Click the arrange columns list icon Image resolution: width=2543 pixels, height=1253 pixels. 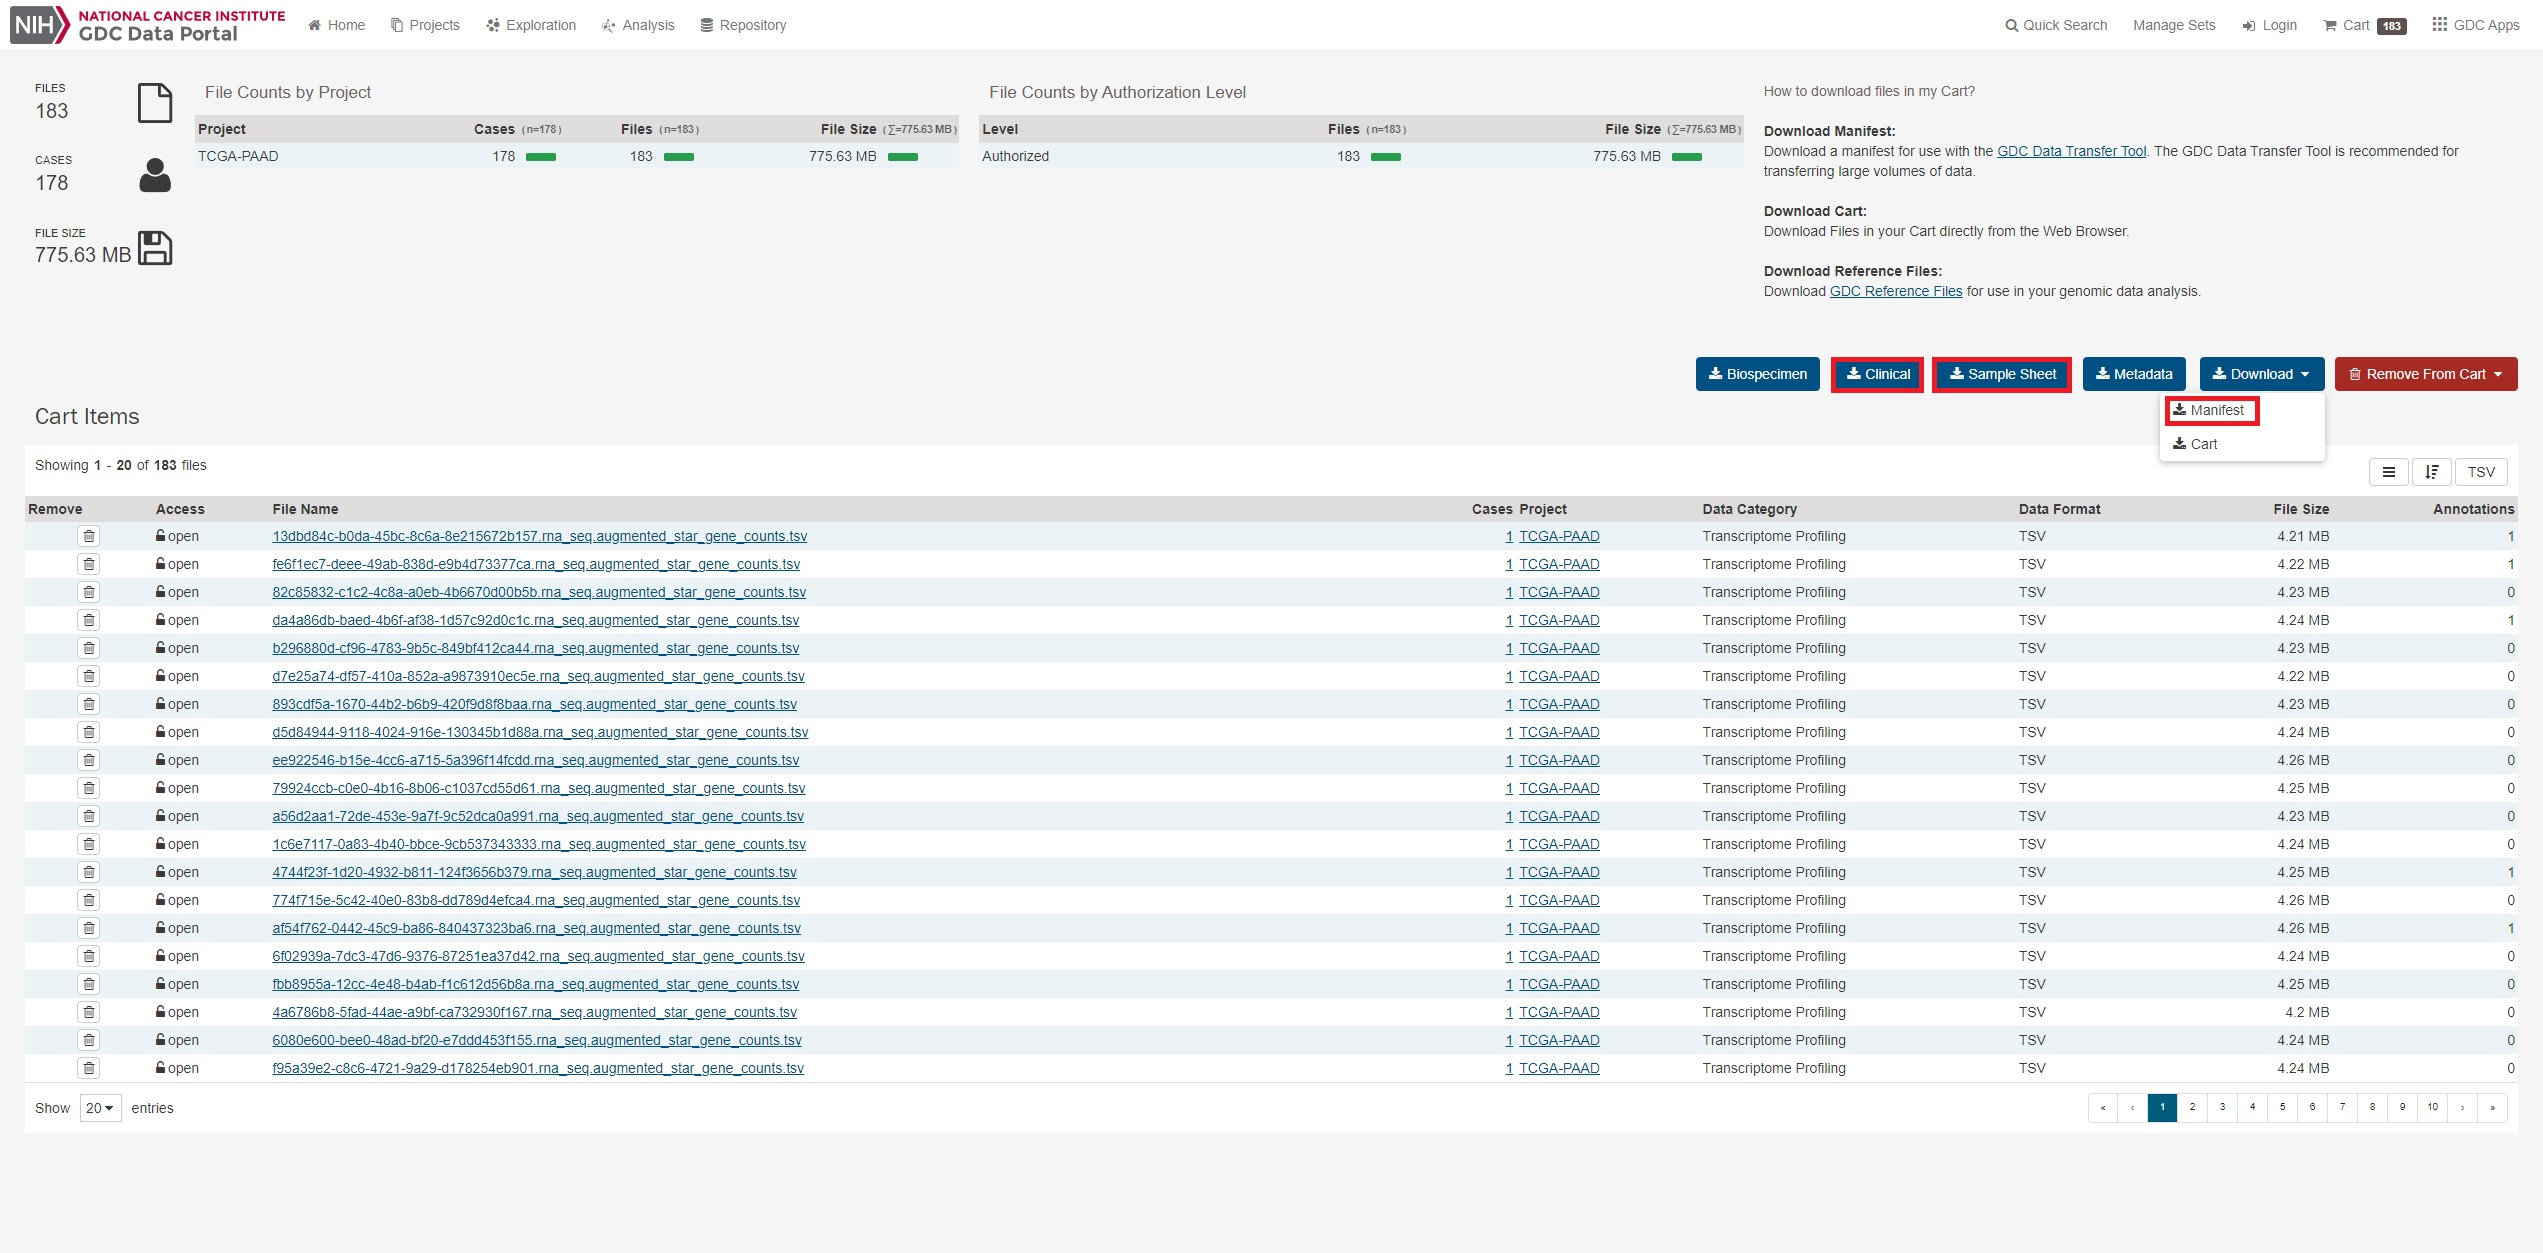(2388, 472)
